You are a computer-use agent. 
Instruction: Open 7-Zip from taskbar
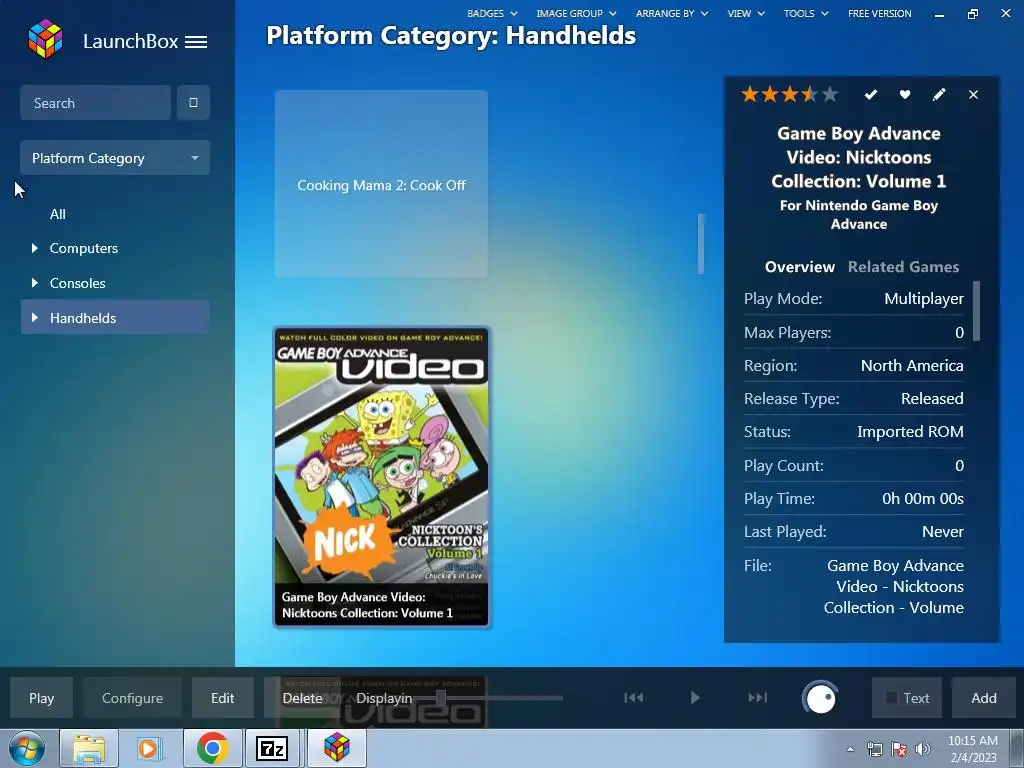click(272, 748)
